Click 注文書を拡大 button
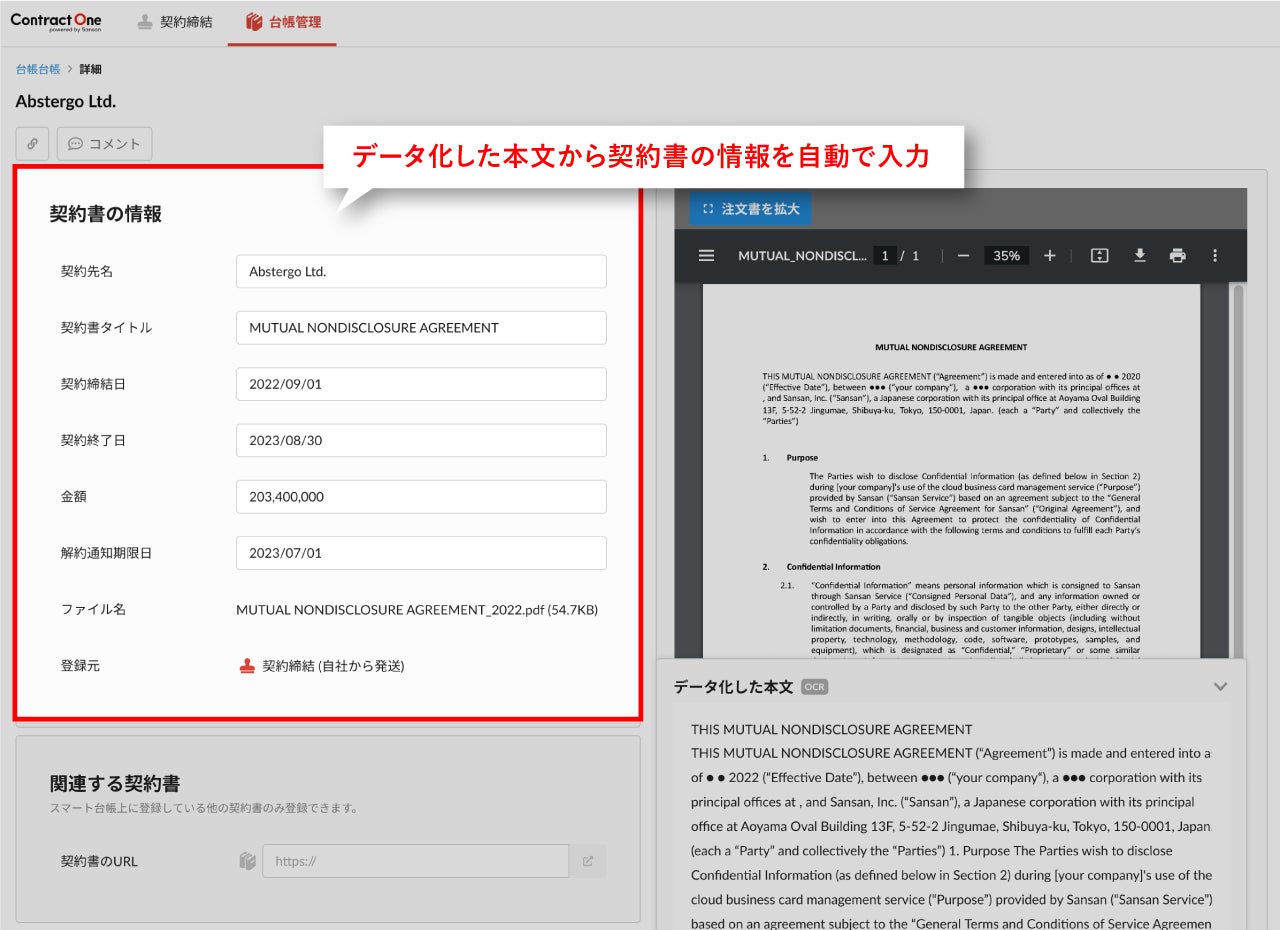The image size is (1280, 930). 750,209
